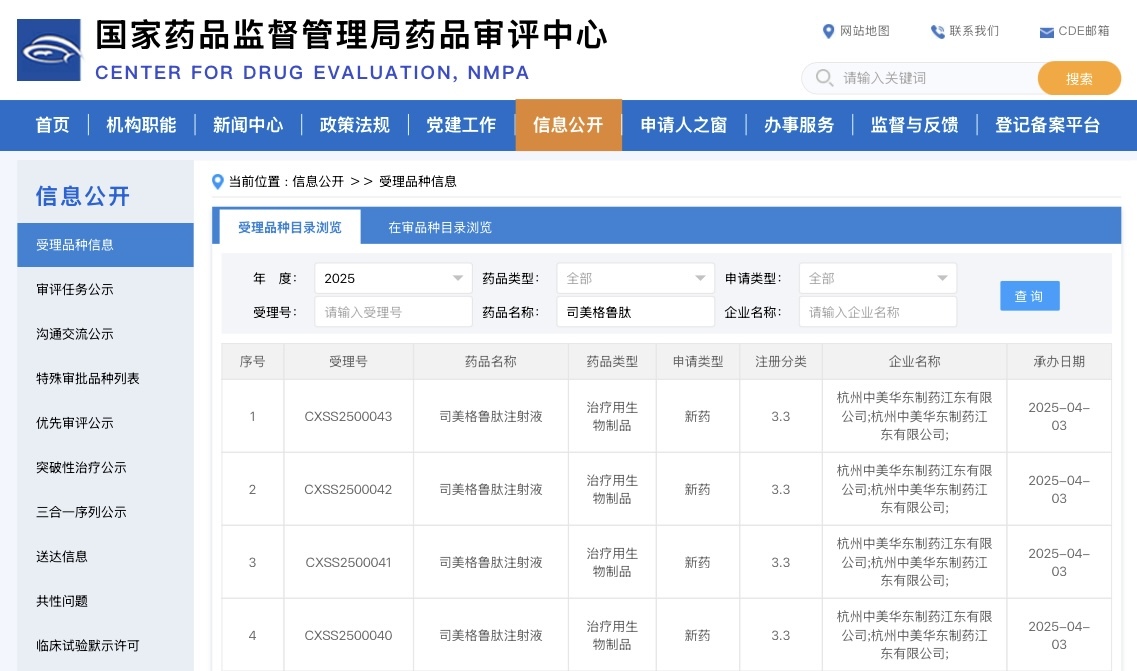1137x671 pixels.
Task: Click 信息公开 in the breadcrumb
Action: (x=318, y=181)
